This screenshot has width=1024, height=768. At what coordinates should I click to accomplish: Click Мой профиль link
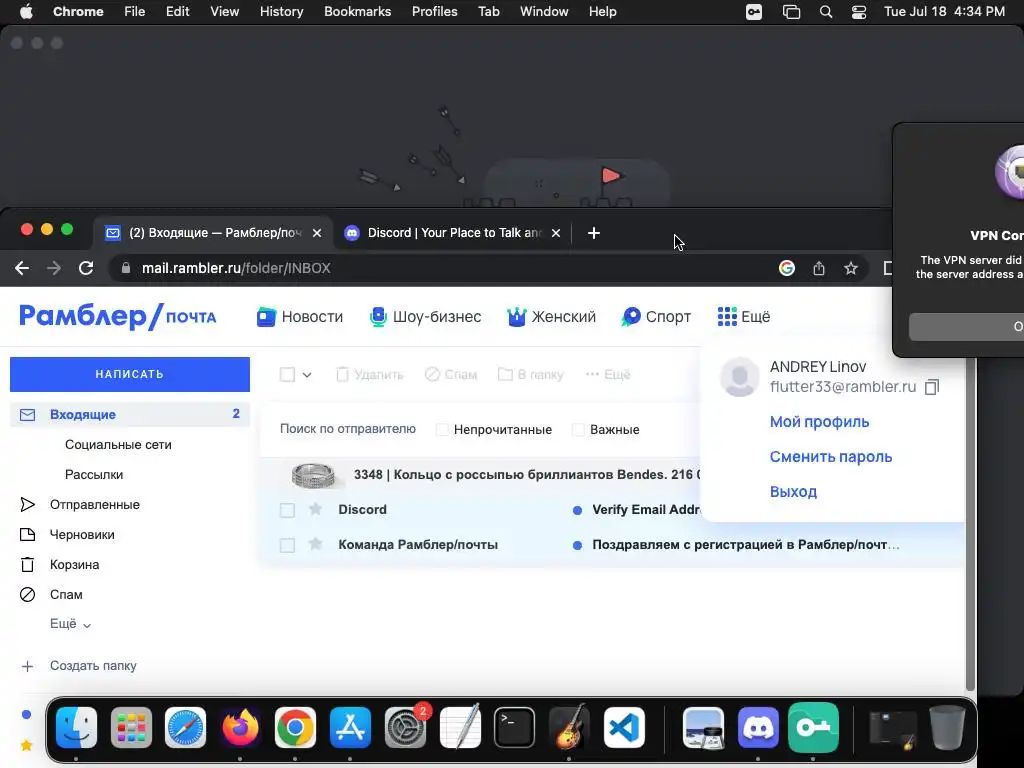(820, 422)
